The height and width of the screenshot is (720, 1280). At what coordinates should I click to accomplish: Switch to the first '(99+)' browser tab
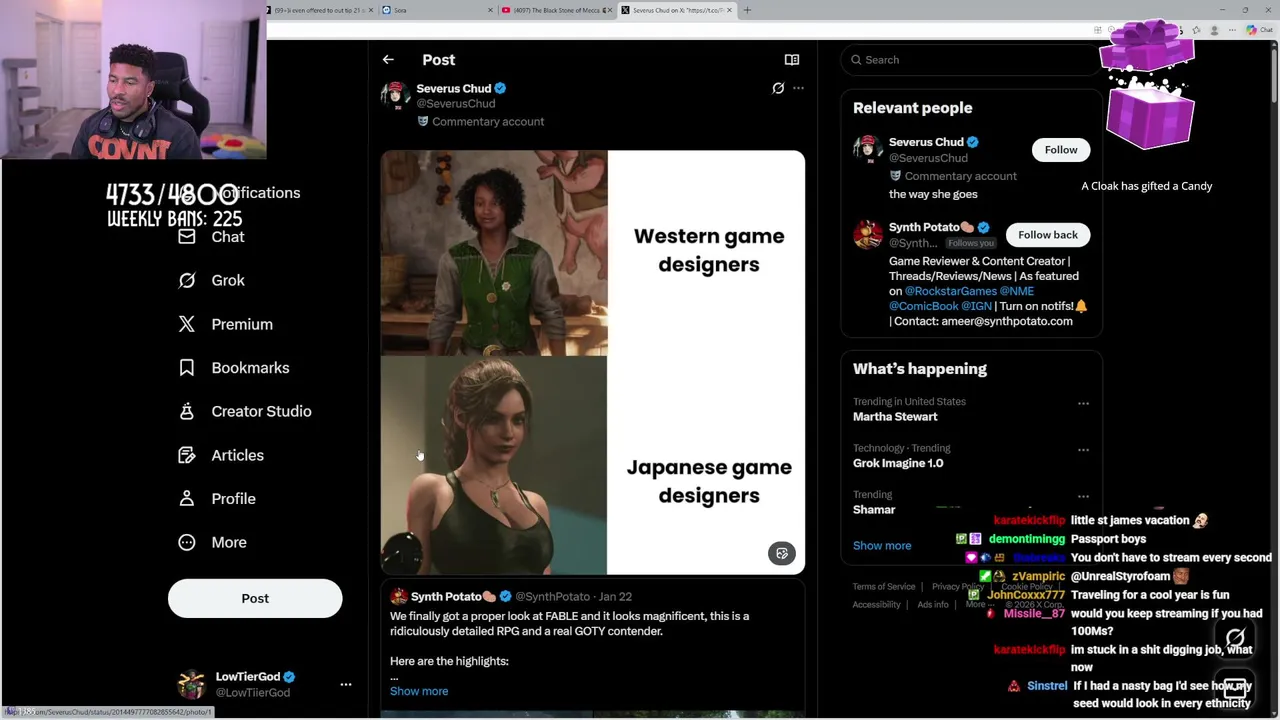[320, 10]
